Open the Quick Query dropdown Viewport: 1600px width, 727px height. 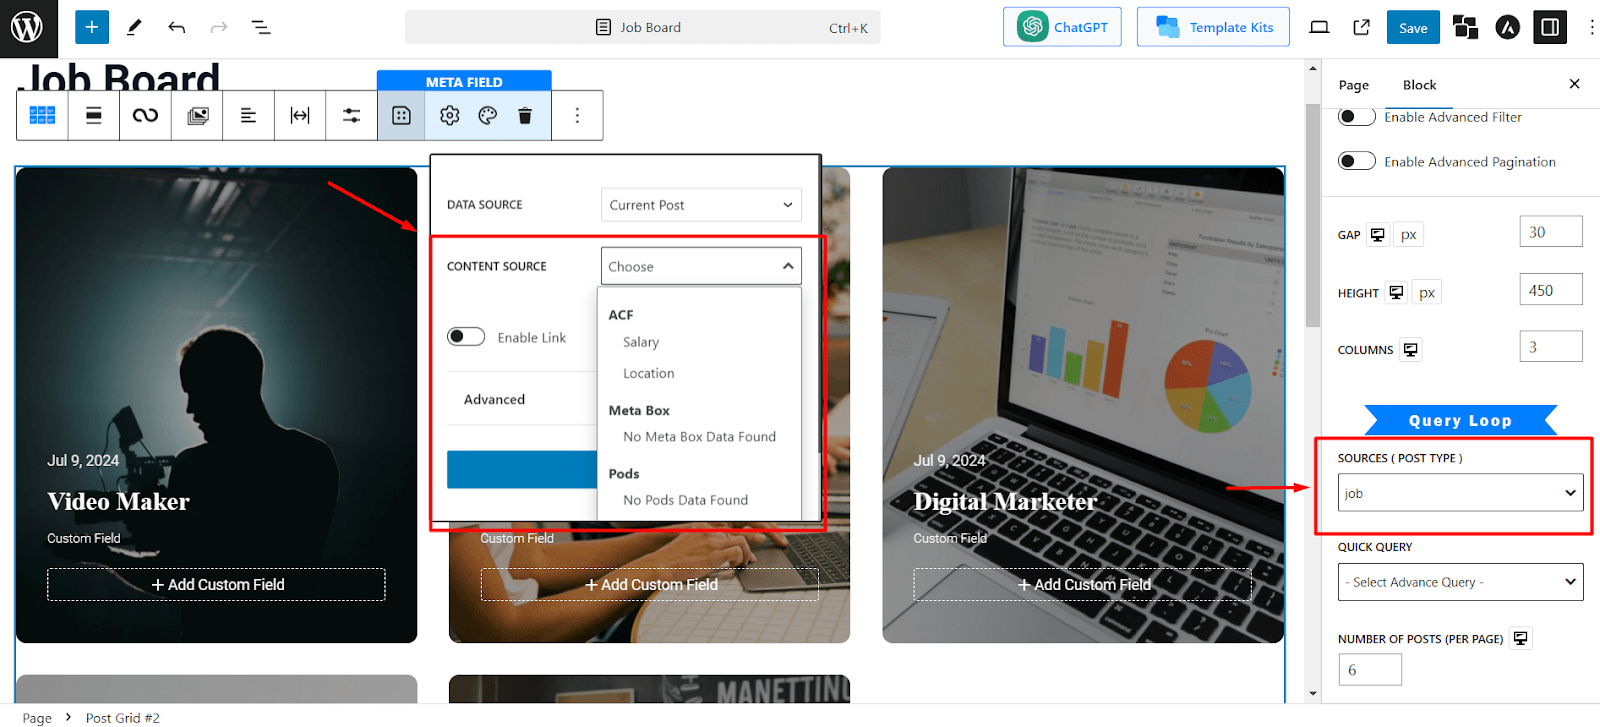tap(1460, 582)
